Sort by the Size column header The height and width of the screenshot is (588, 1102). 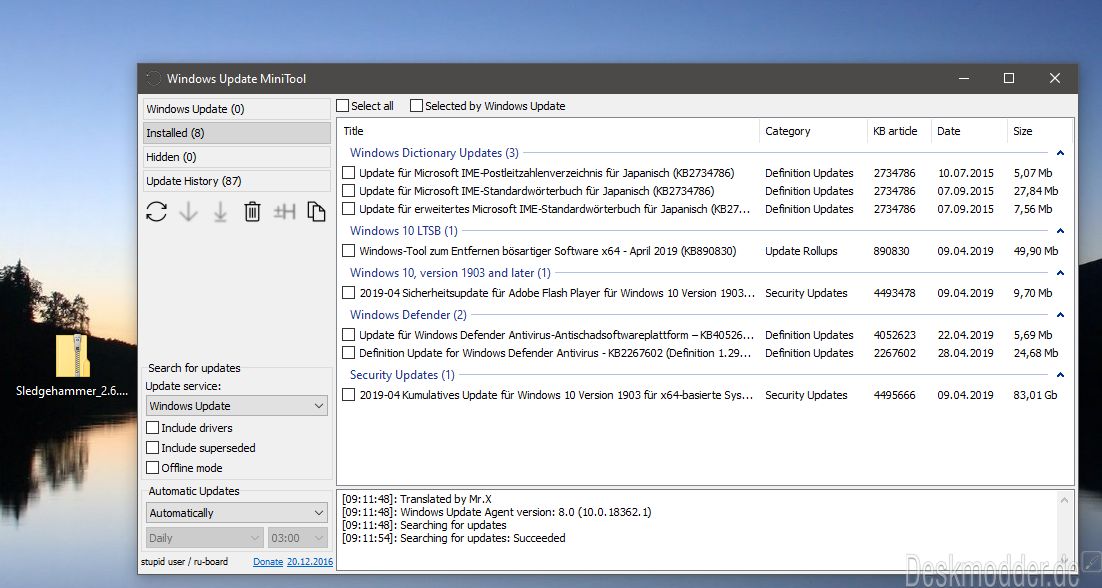(x=1040, y=131)
